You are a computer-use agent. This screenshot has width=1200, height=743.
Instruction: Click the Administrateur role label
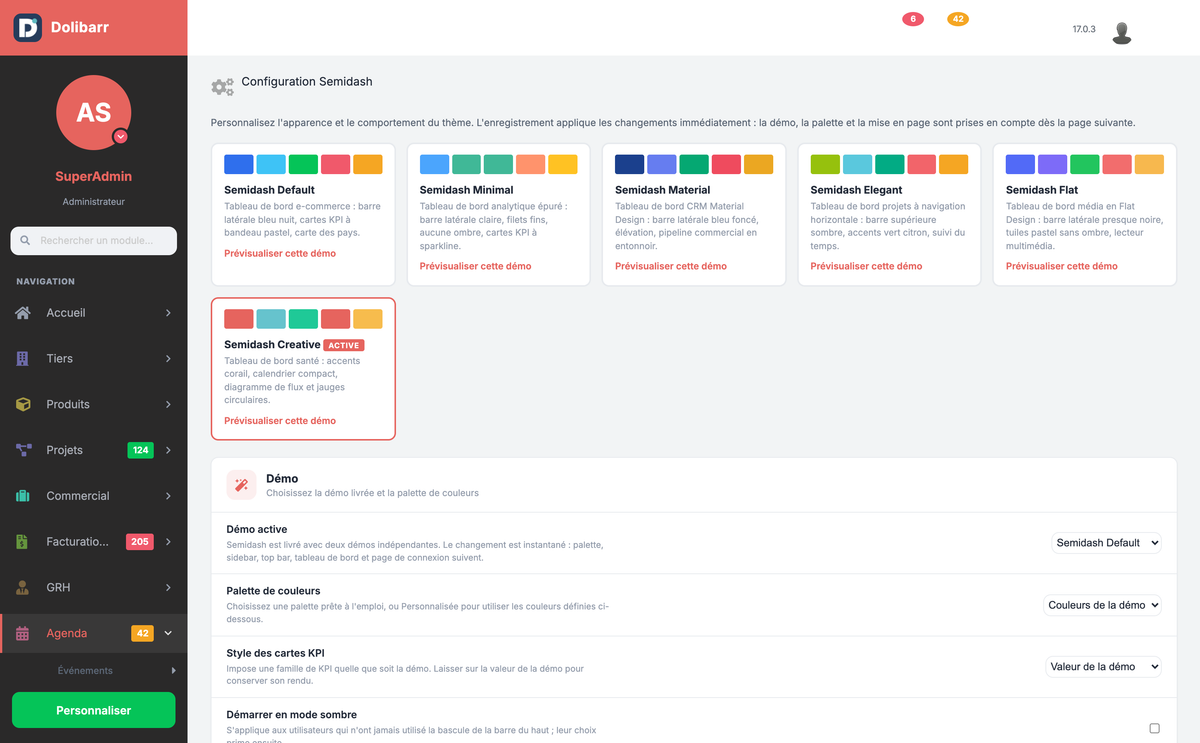coord(94,202)
